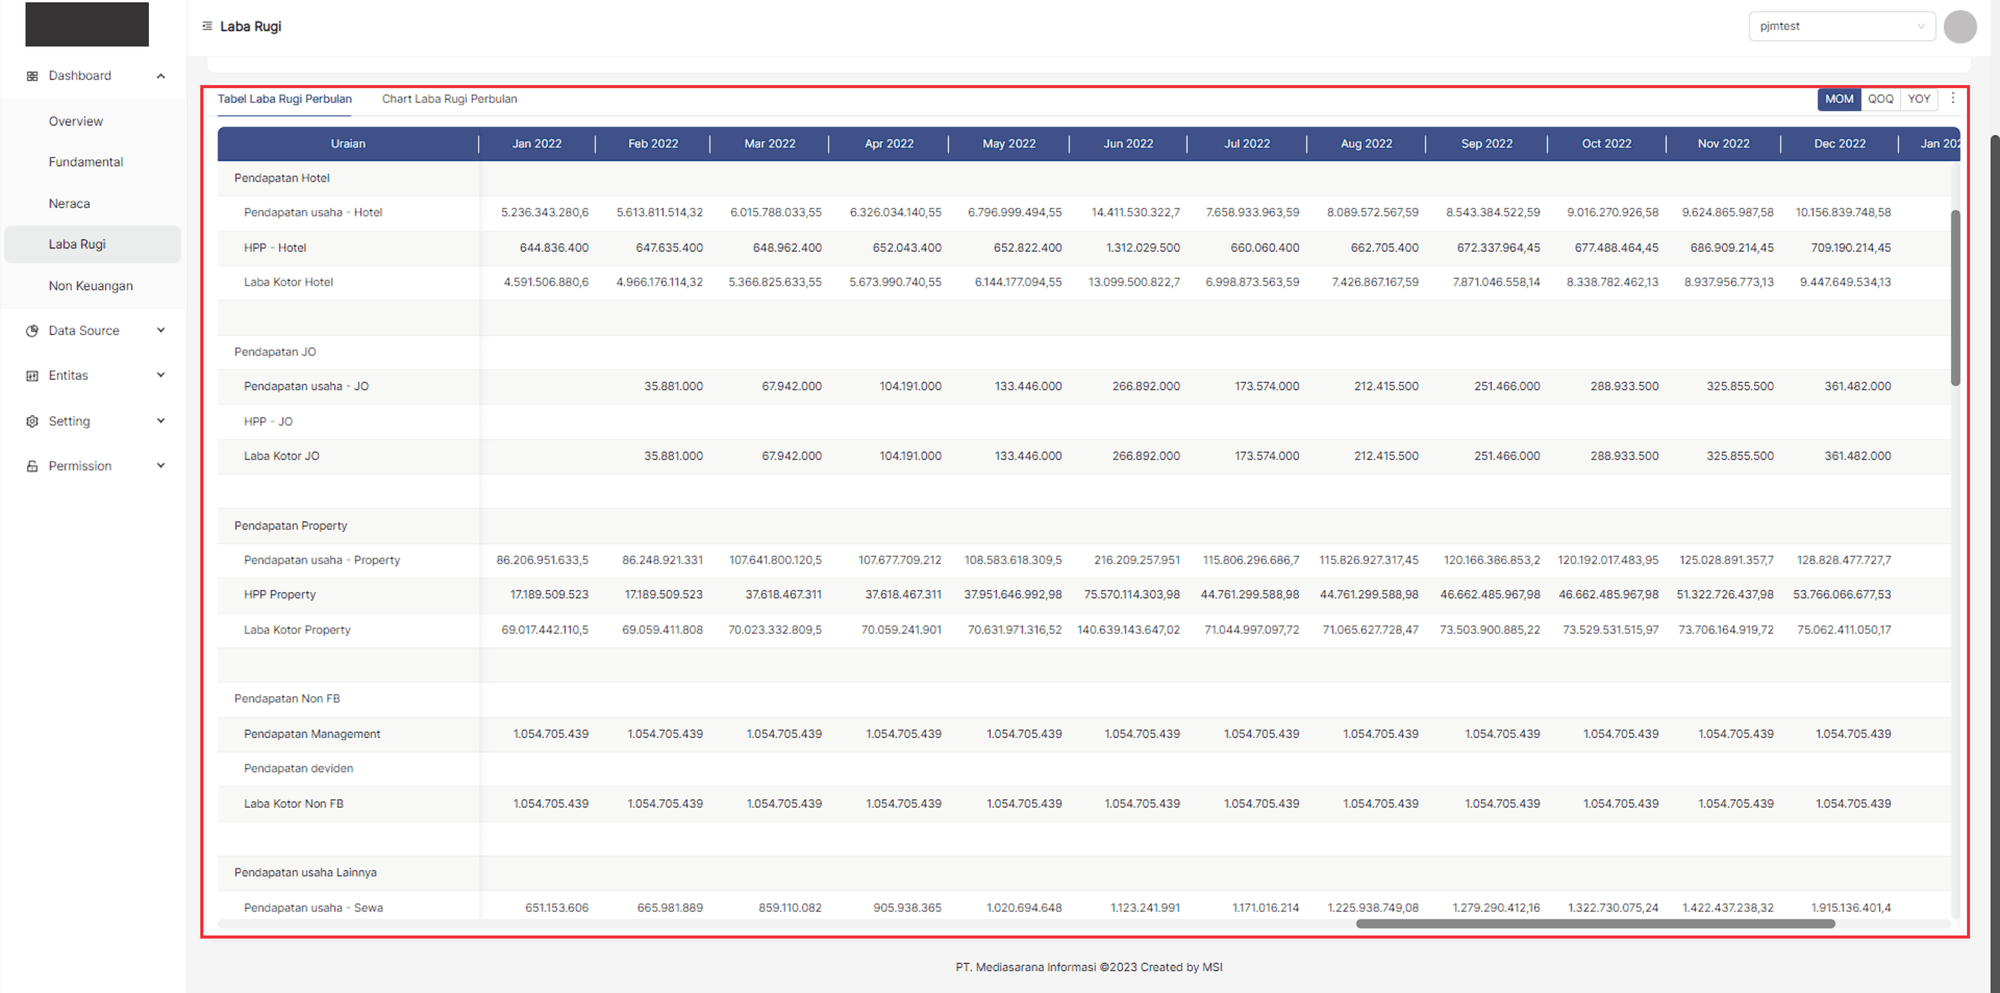This screenshot has width=2000, height=993.
Task: Click the Dashboard grid icon in sidebar
Action: (x=32, y=76)
